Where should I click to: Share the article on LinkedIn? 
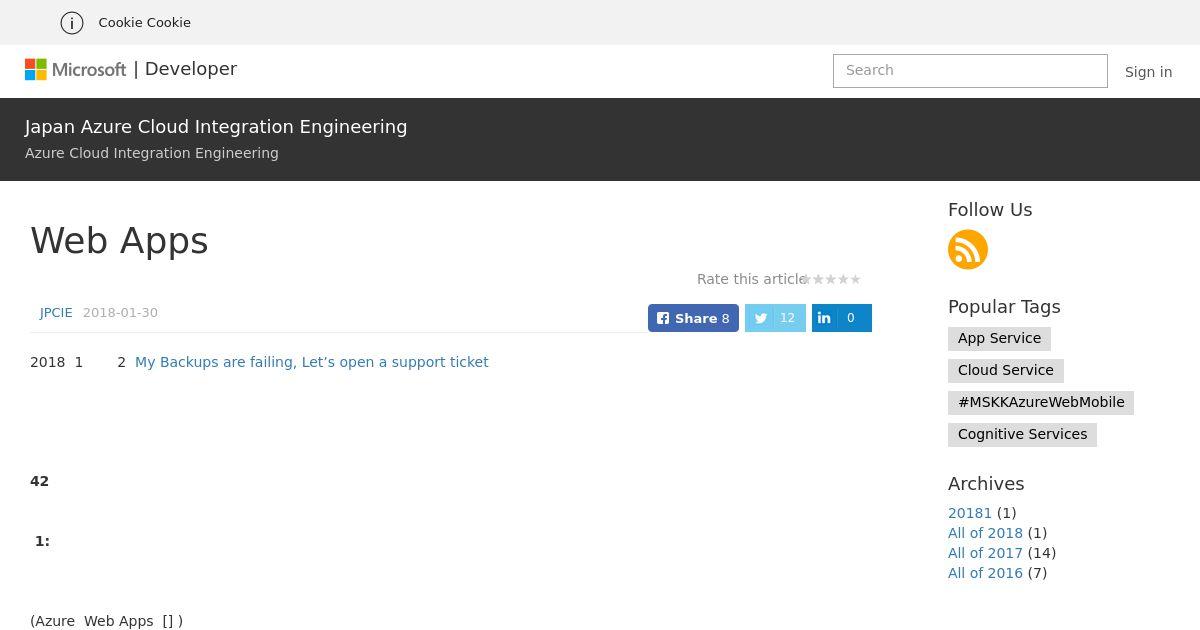tap(842, 318)
